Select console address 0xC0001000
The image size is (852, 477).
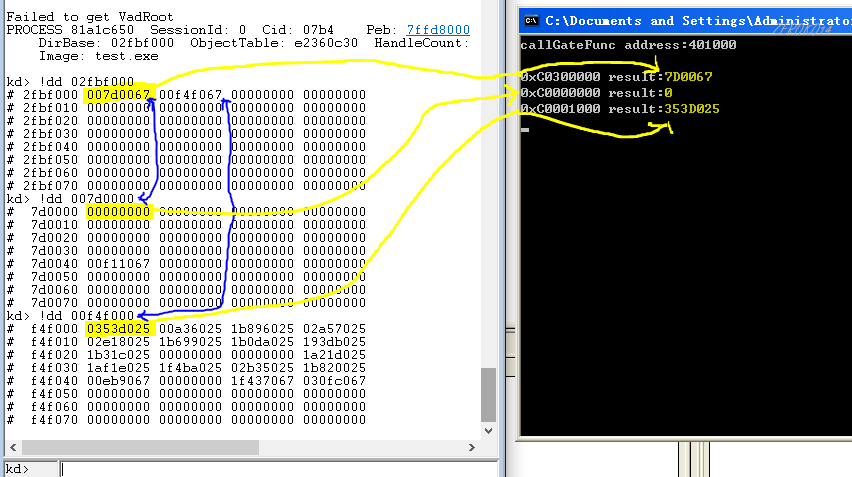pyautogui.click(x=560, y=109)
